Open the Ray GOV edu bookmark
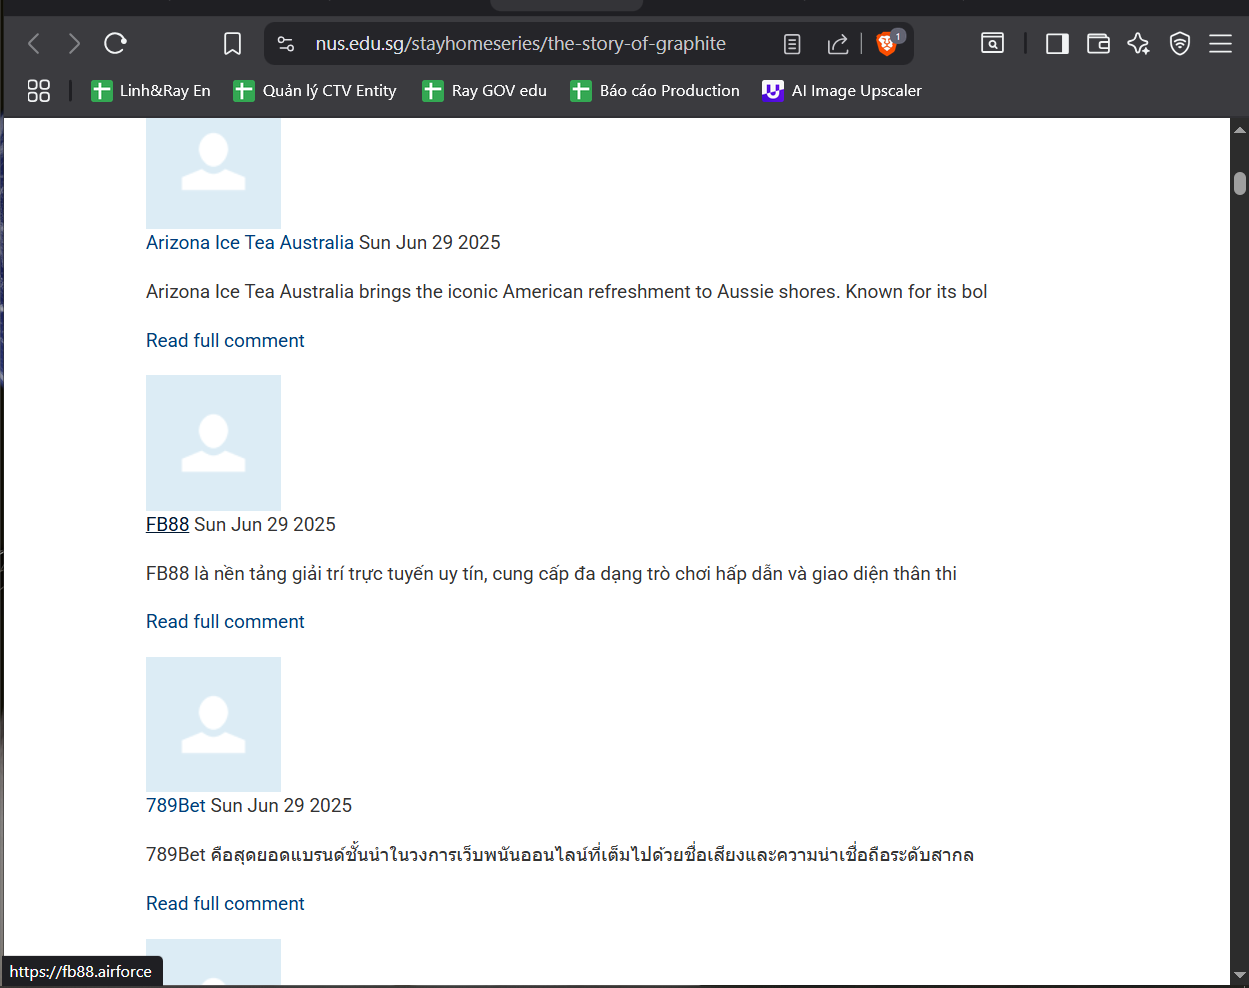 (x=485, y=91)
